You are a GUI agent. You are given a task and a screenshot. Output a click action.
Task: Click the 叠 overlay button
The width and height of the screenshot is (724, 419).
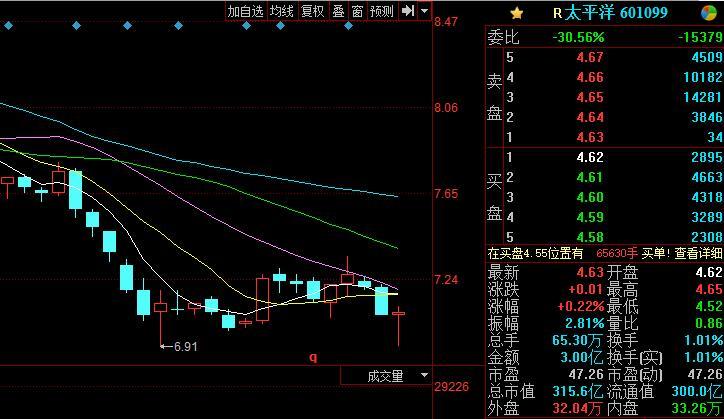[x=338, y=11]
